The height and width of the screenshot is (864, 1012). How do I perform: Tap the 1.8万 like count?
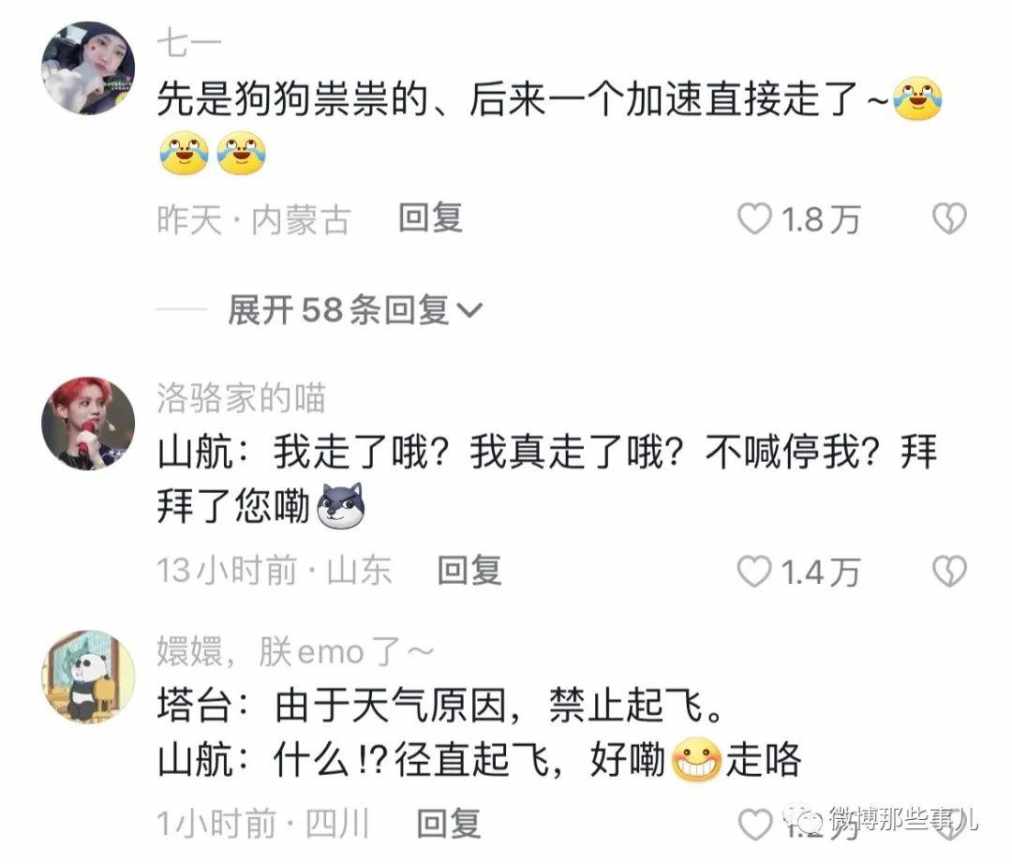click(821, 219)
